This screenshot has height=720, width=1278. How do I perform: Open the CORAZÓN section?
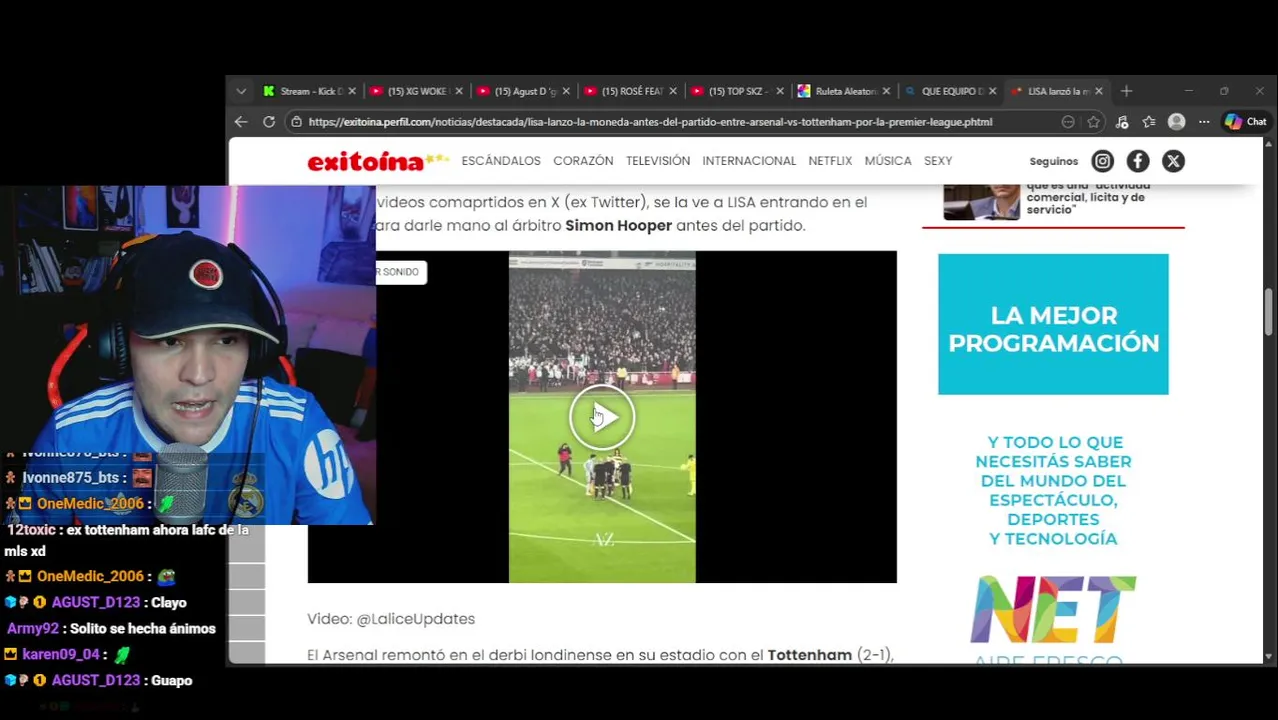pos(583,161)
